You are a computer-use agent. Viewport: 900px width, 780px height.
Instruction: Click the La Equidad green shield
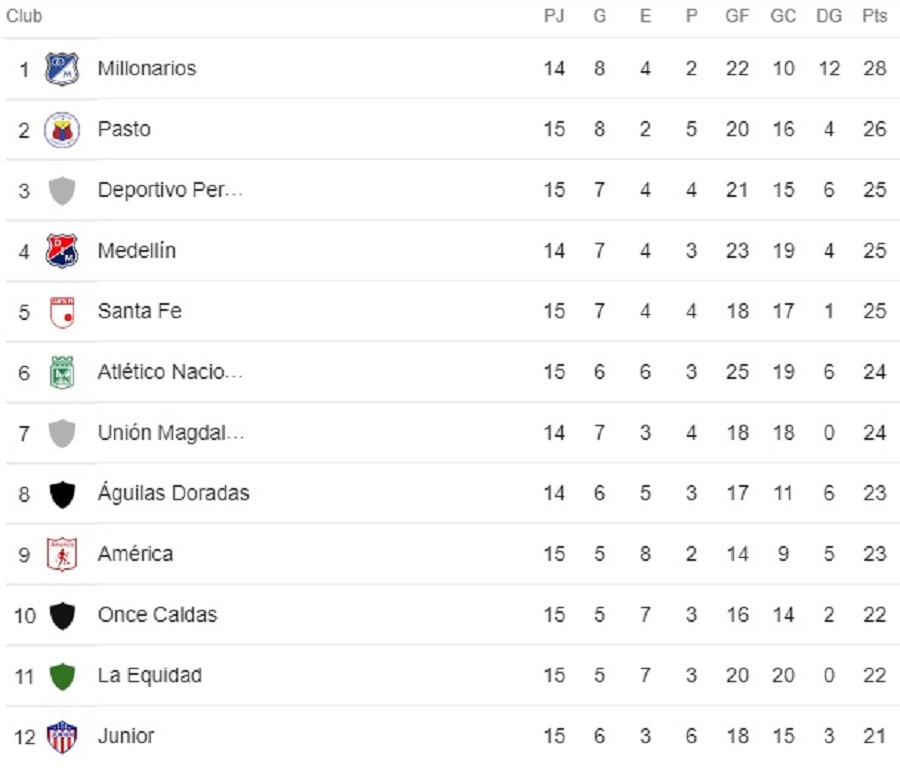[x=62, y=676]
